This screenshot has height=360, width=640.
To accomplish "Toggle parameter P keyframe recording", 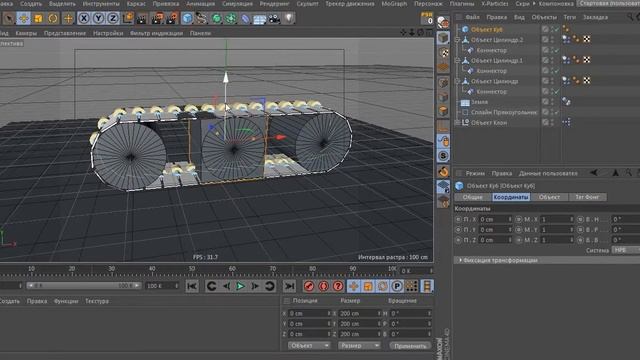I will (397, 286).
